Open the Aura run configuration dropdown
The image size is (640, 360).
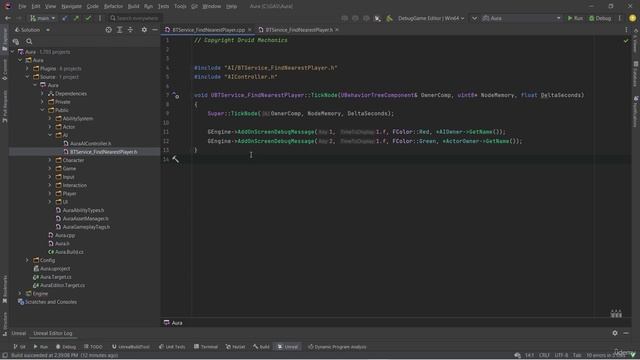click(522, 18)
